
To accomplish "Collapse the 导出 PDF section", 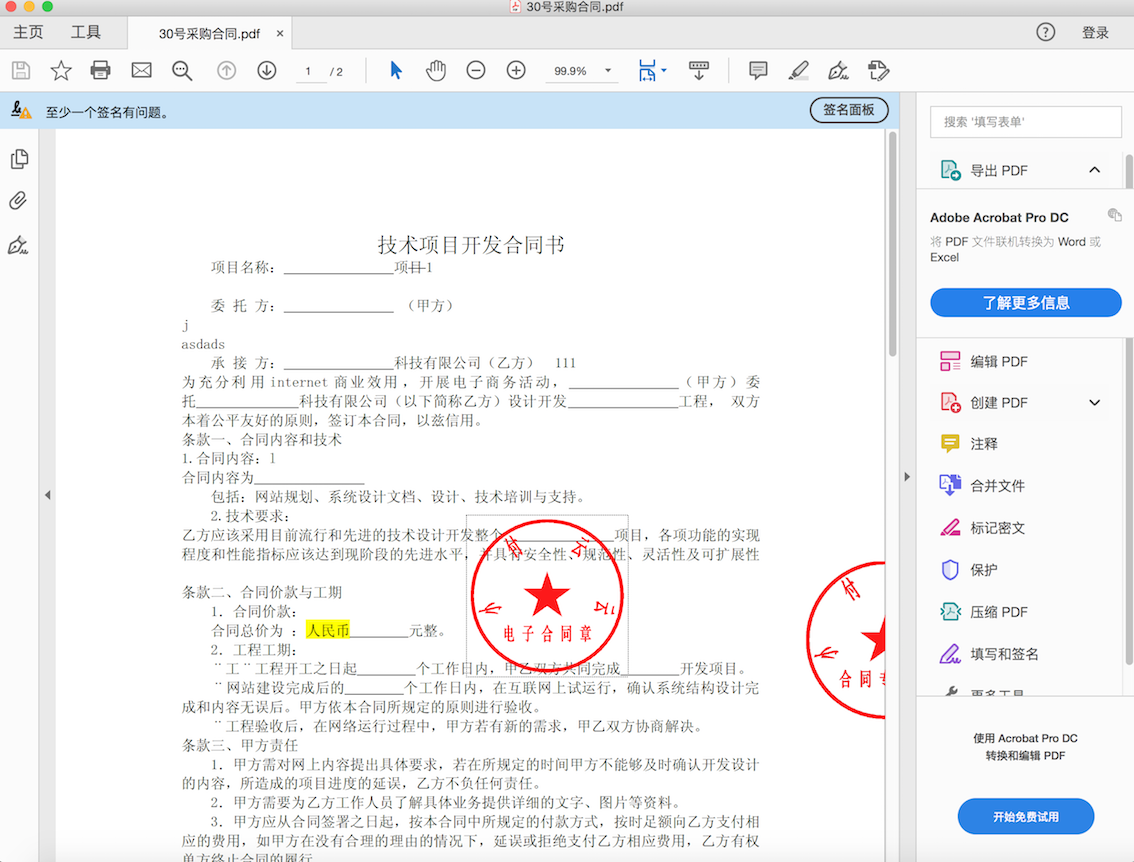I will [x=1094, y=170].
